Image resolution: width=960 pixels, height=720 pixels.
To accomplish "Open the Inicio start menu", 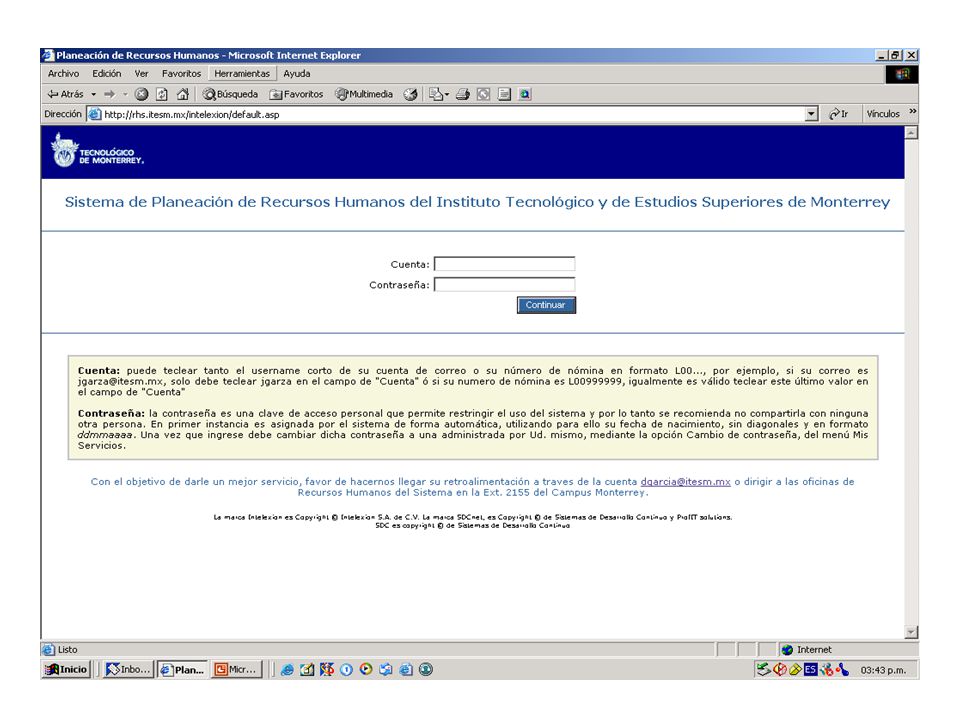I will click(x=67, y=669).
